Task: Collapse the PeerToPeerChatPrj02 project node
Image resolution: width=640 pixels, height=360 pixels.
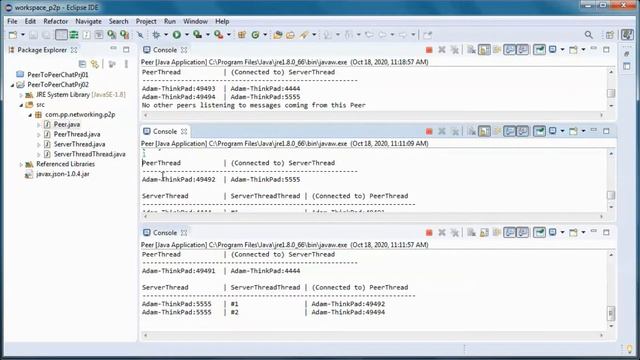Action: 13,85
